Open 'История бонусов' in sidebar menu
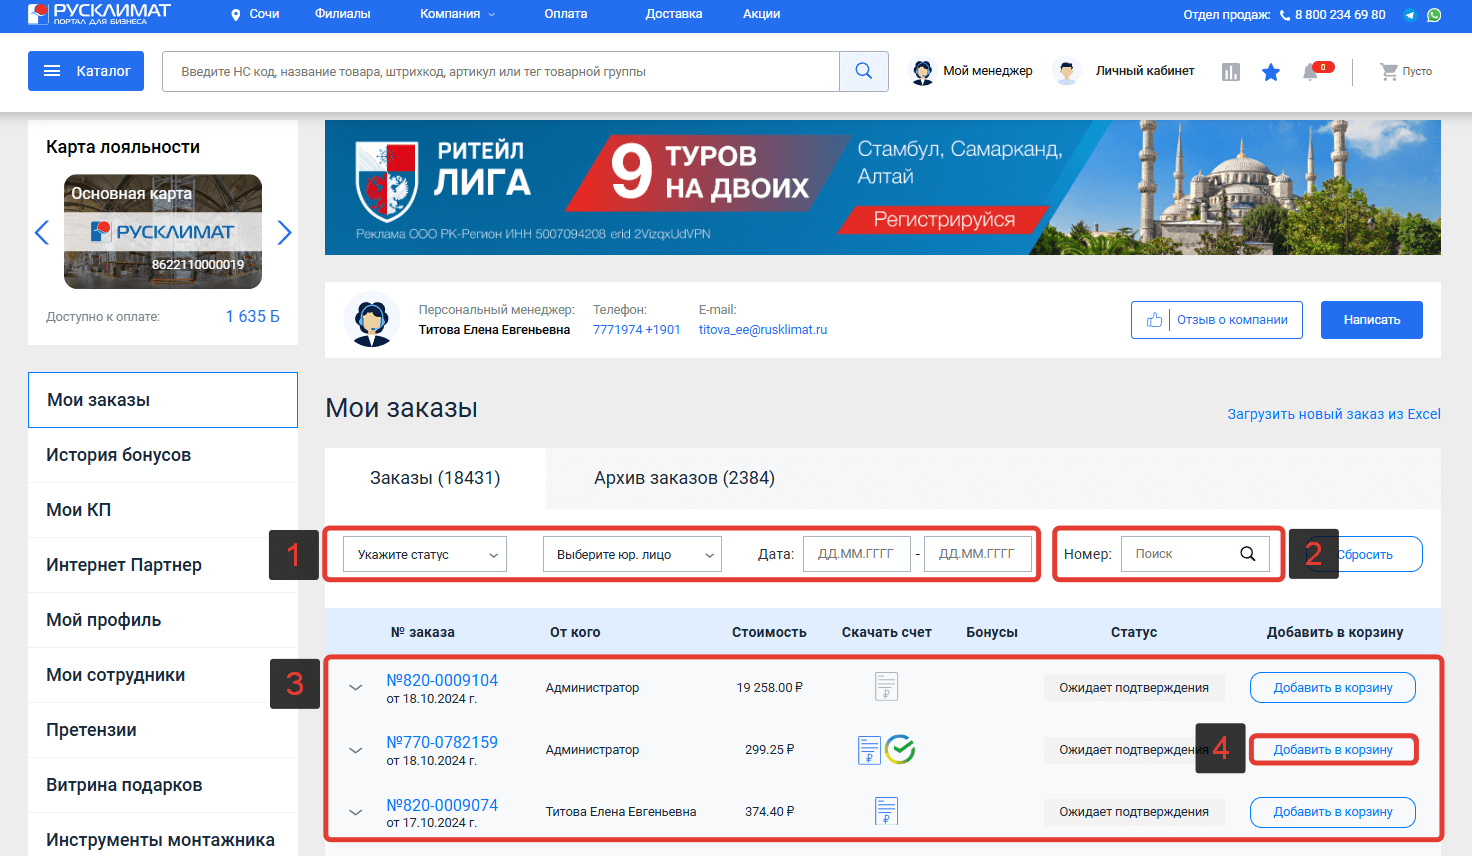 [x=118, y=455]
